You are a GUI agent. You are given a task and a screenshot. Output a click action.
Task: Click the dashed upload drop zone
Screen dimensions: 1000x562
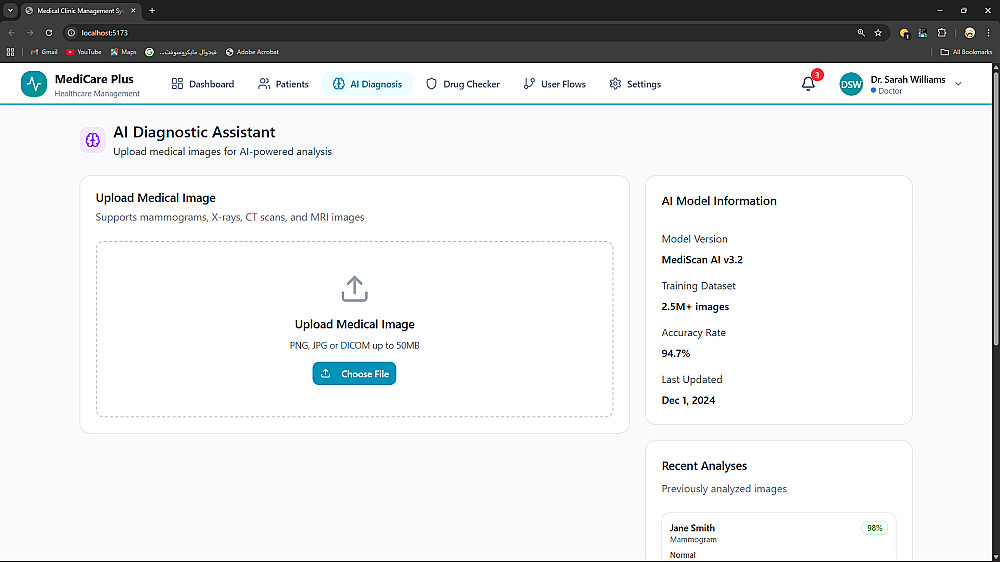click(x=355, y=329)
